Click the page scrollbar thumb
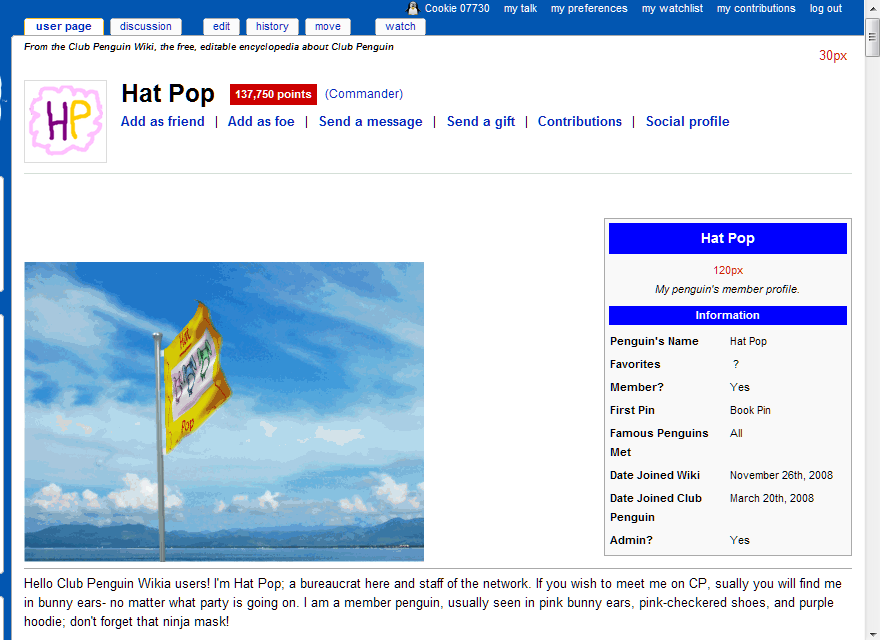Image resolution: width=880 pixels, height=640 pixels. click(872, 37)
